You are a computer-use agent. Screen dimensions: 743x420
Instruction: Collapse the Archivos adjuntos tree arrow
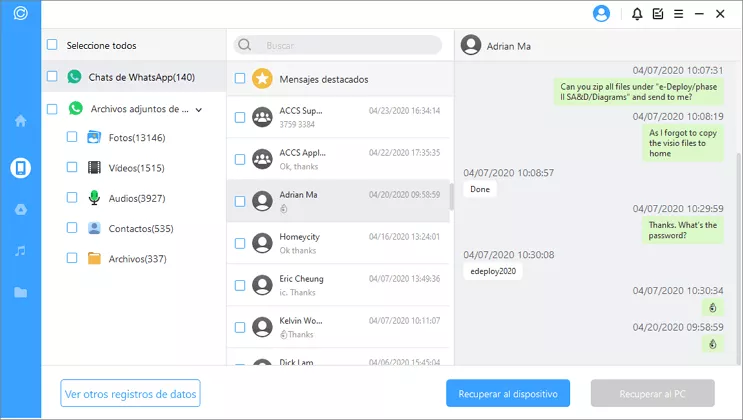(199, 109)
